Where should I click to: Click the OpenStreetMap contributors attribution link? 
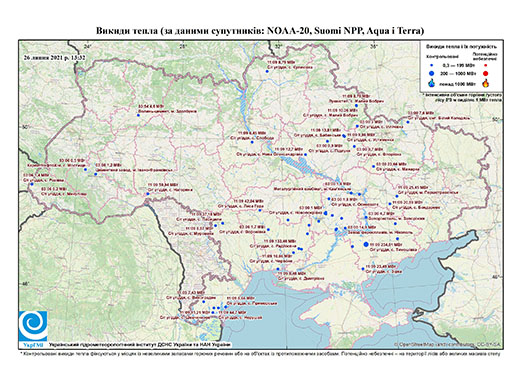coord(449,344)
